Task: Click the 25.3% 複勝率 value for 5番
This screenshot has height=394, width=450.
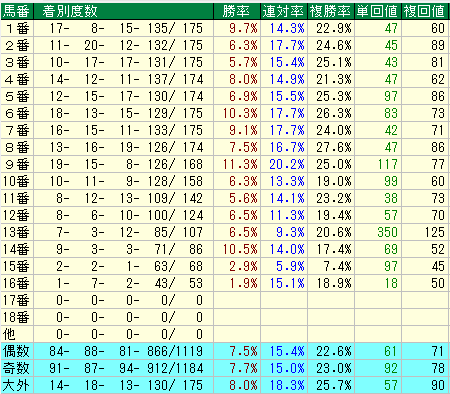Action: [334, 97]
